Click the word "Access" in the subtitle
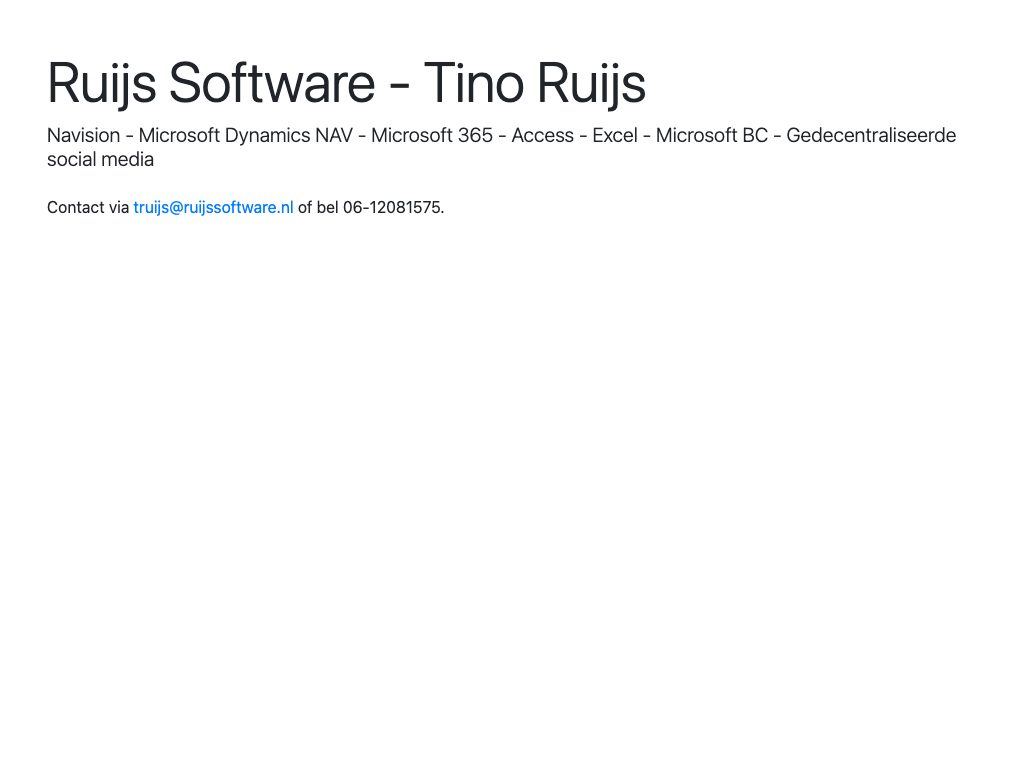This screenshot has height=768, width=1024. point(542,135)
